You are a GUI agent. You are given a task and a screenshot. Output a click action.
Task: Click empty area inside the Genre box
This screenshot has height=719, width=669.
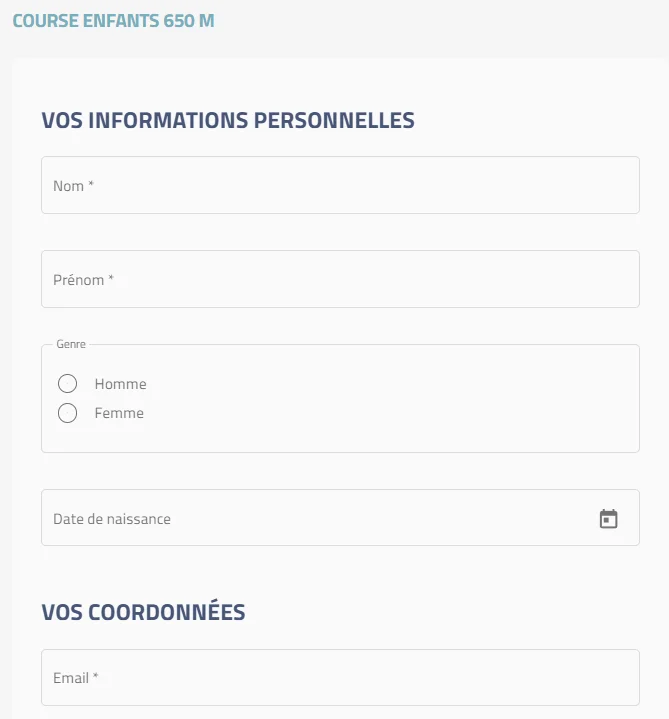pos(390,399)
